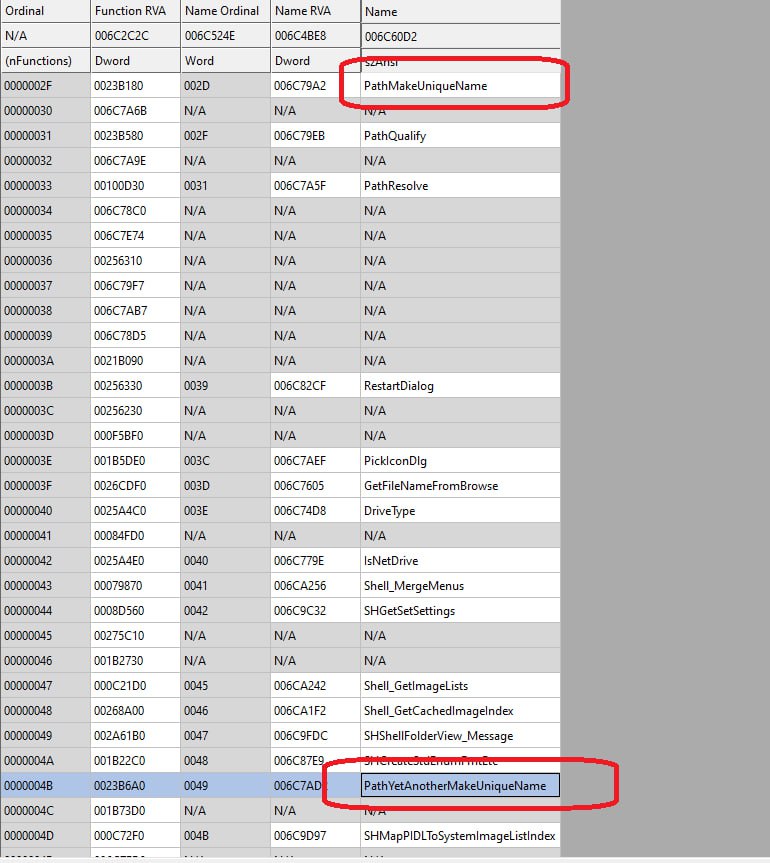Click the Name Ordinal column header
770x863 pixels.
pyautogui.click(x=226, y=11)
